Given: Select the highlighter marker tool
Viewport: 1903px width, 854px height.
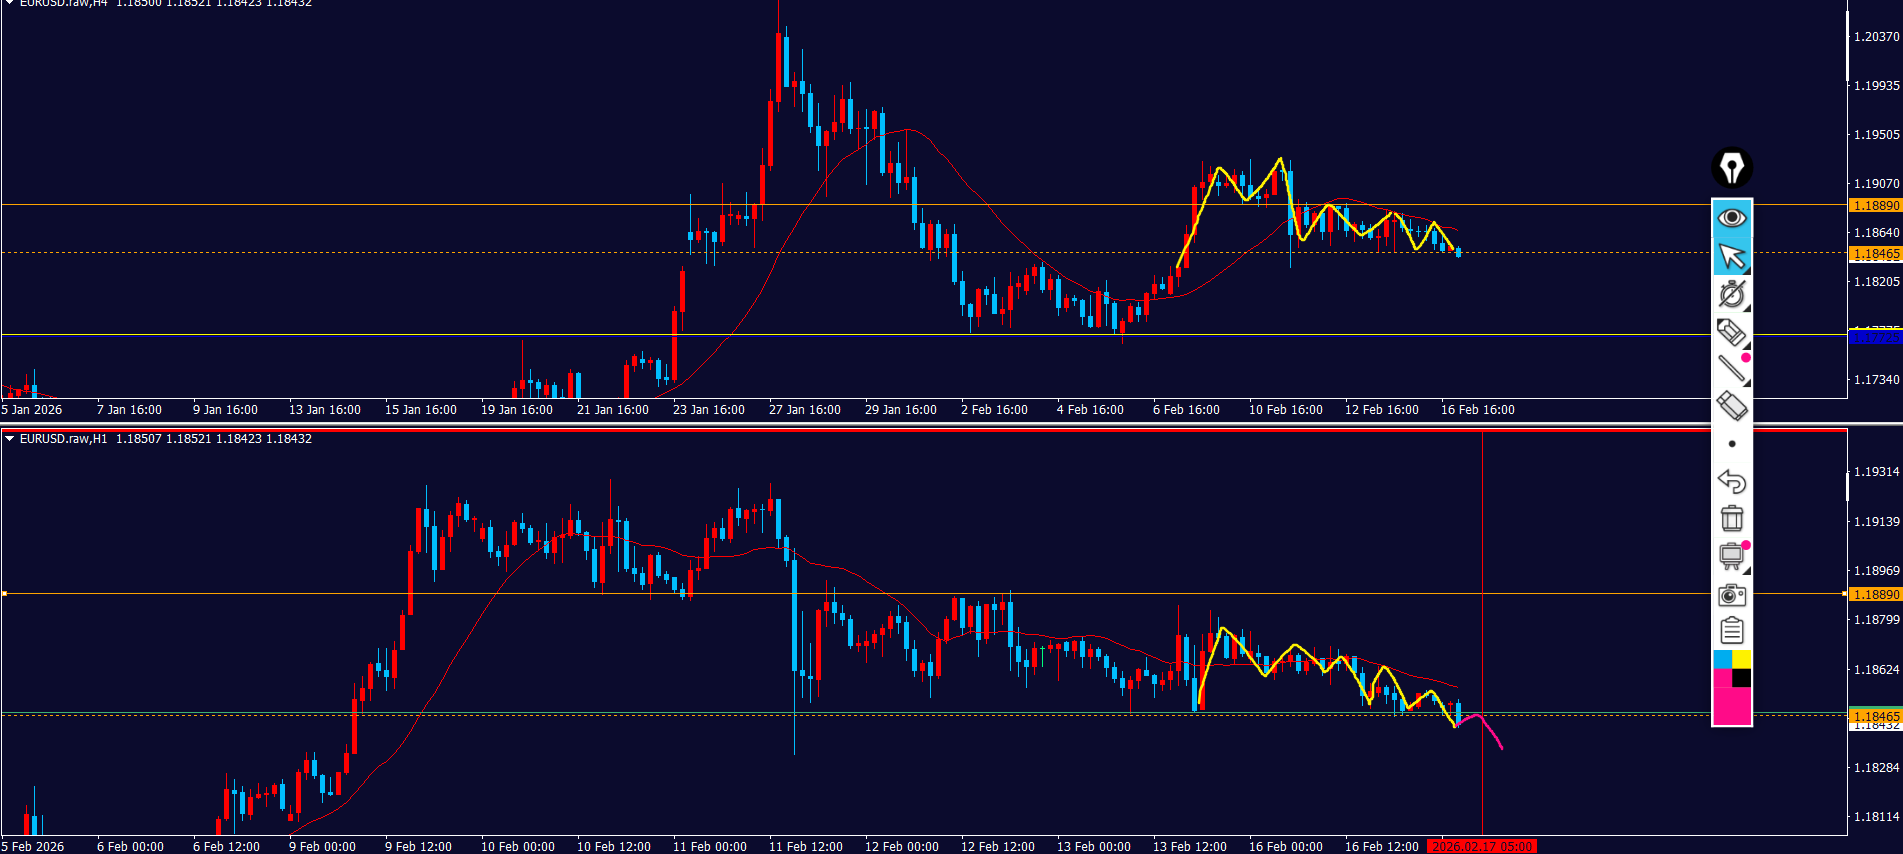Looking at the screenshot, I should [x=1731, y=332].
